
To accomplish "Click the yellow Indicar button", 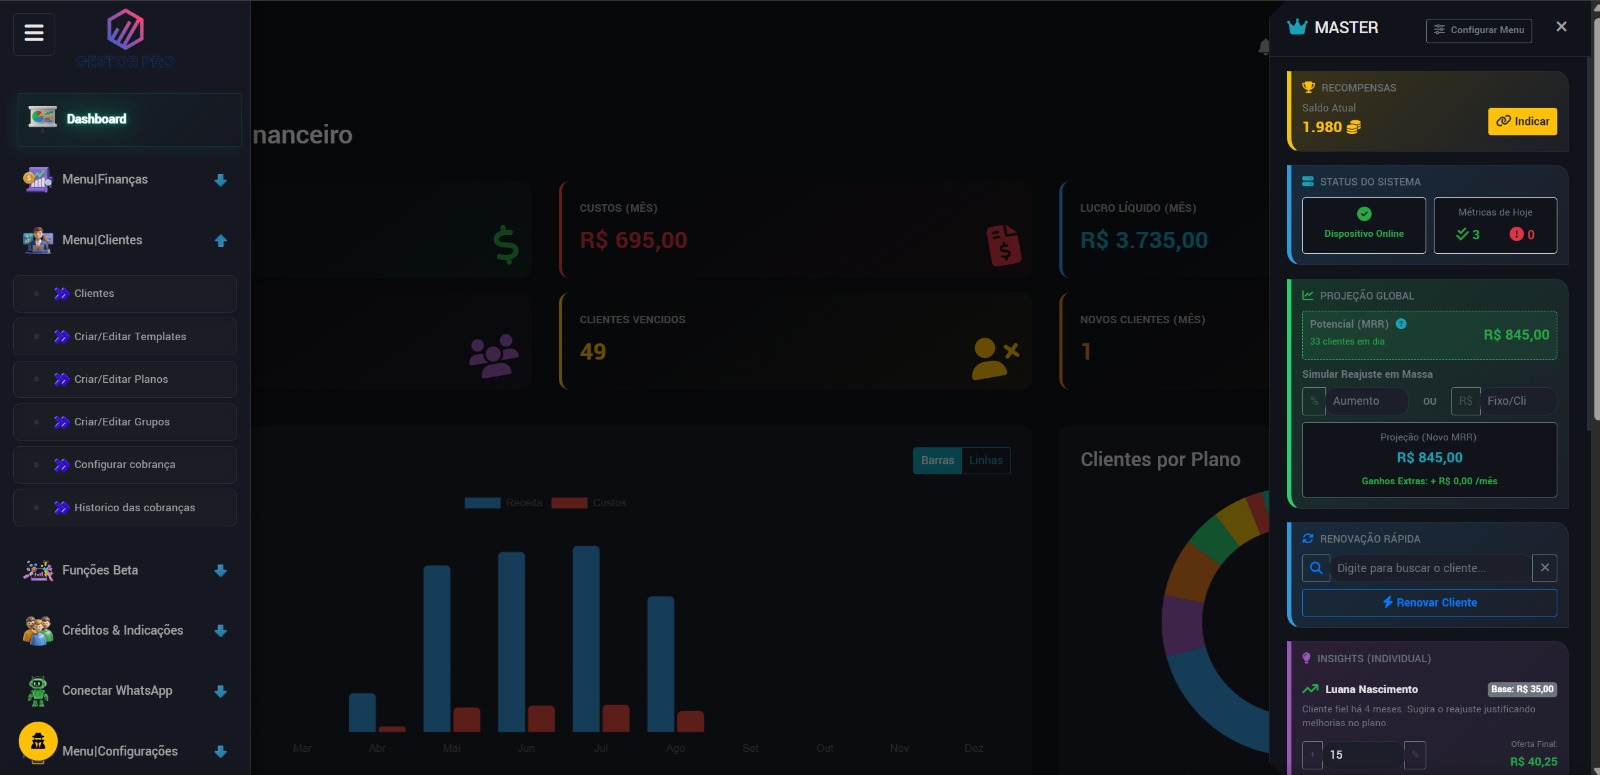I will pyautogui.click(x=1522, y=121).
